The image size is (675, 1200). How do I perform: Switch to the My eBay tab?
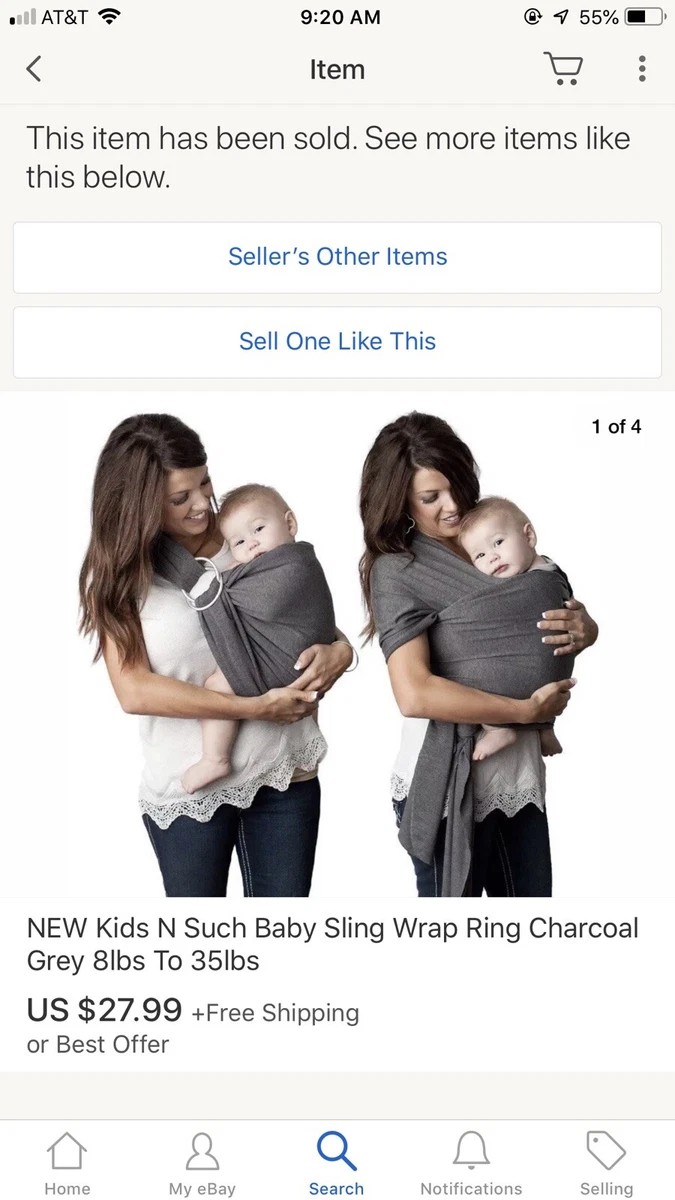[202, 1189]
